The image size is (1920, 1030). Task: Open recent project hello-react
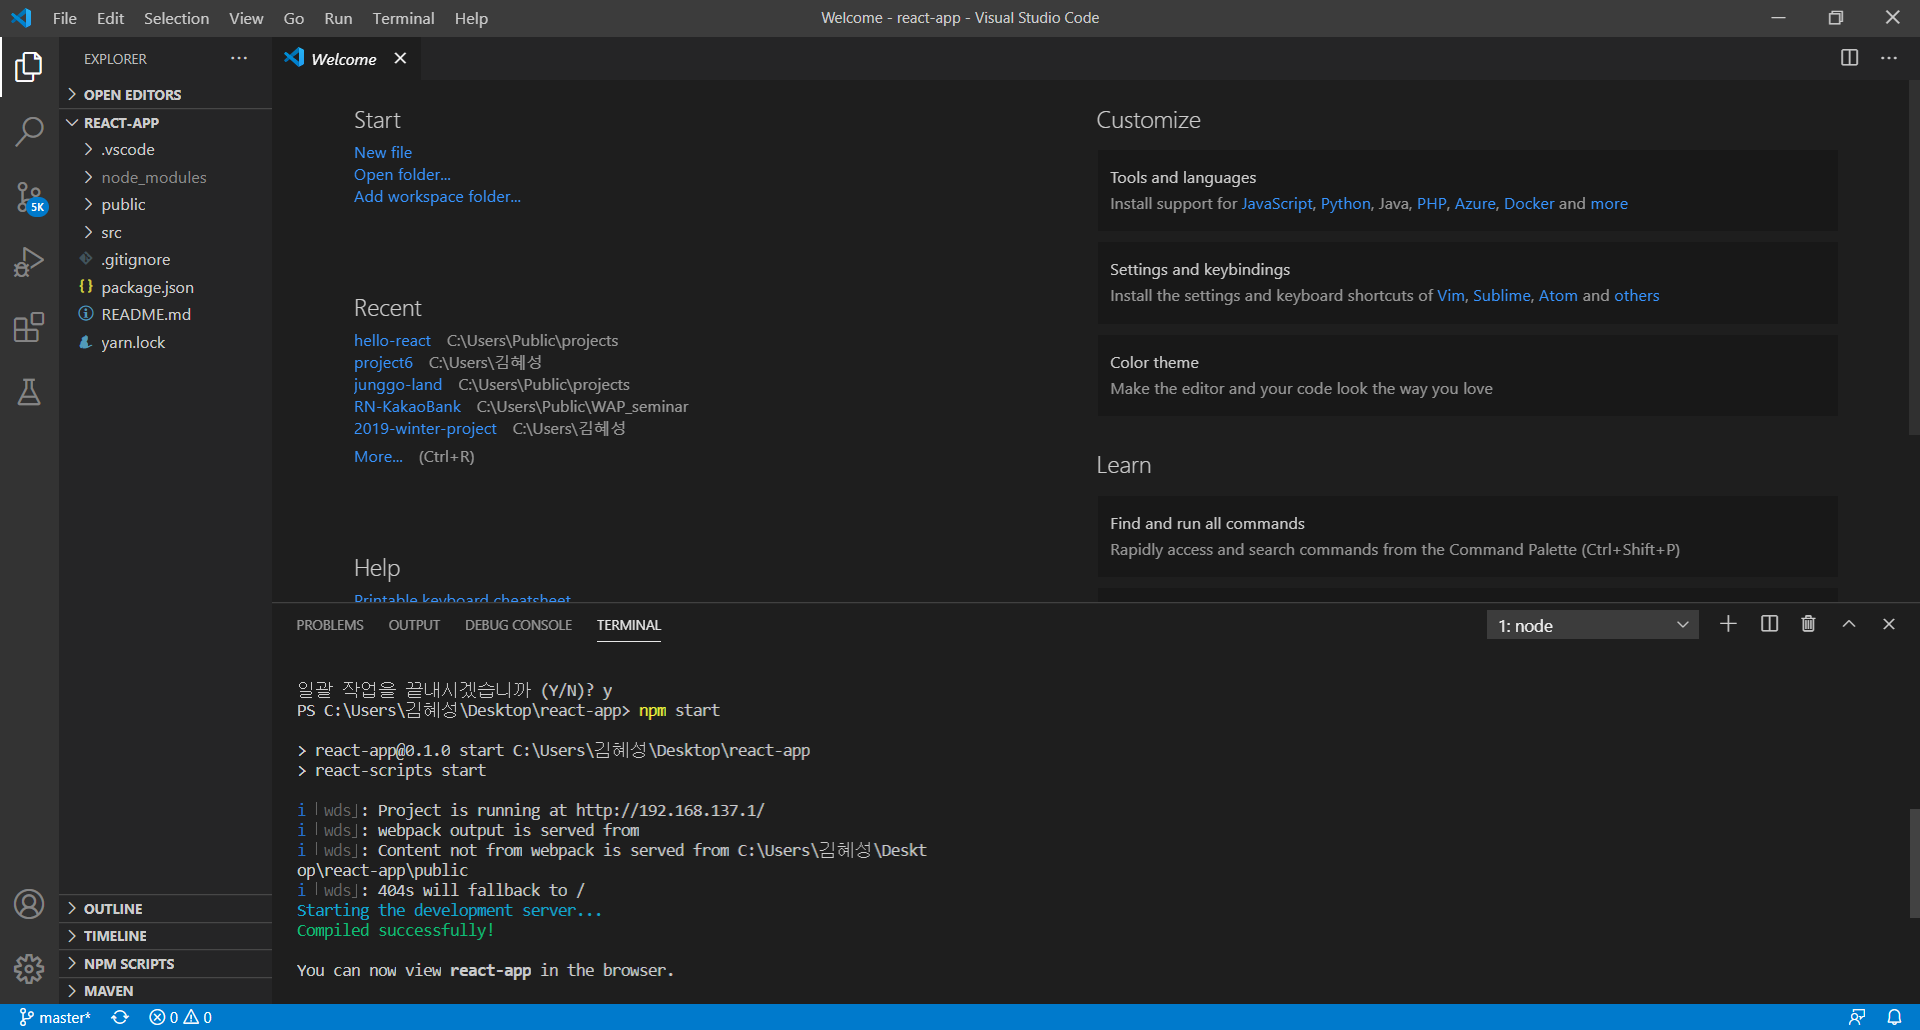(x=392, y=340)
